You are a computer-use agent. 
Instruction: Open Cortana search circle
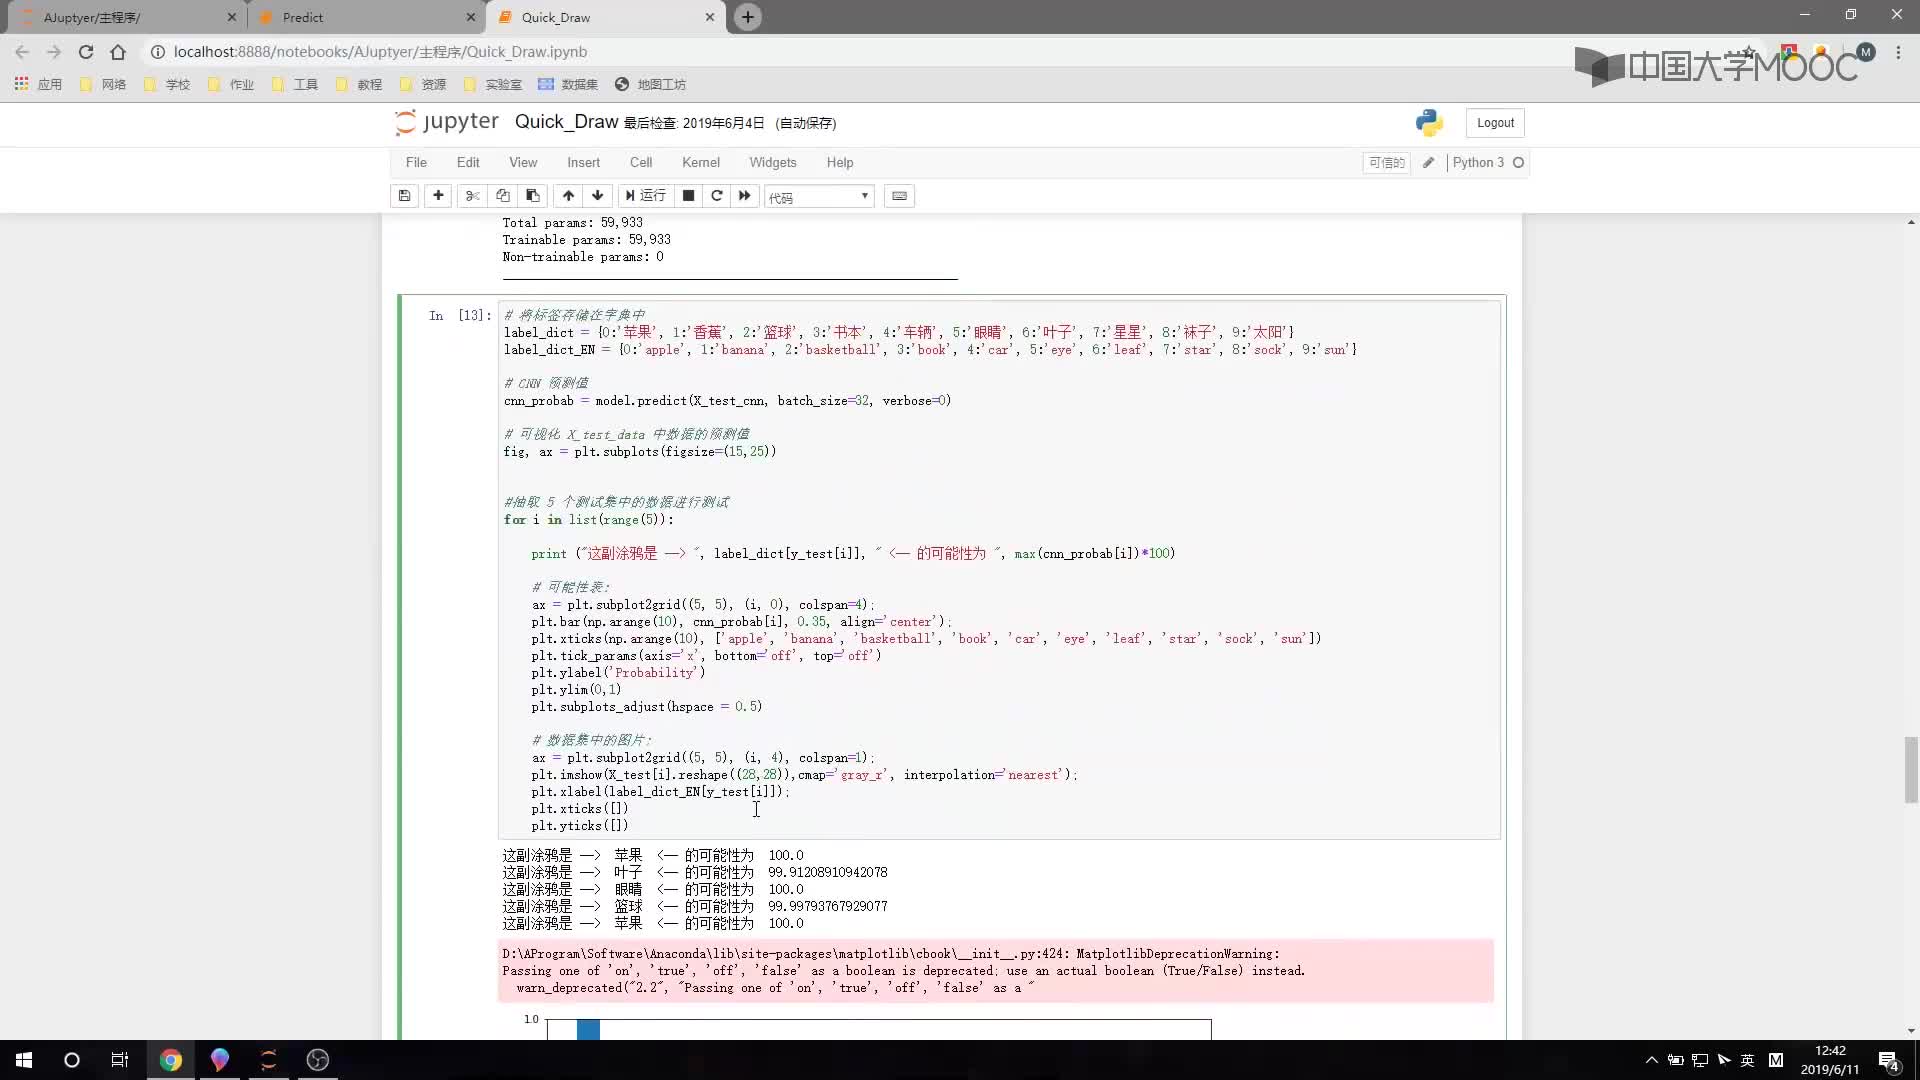pos(72,1060)
